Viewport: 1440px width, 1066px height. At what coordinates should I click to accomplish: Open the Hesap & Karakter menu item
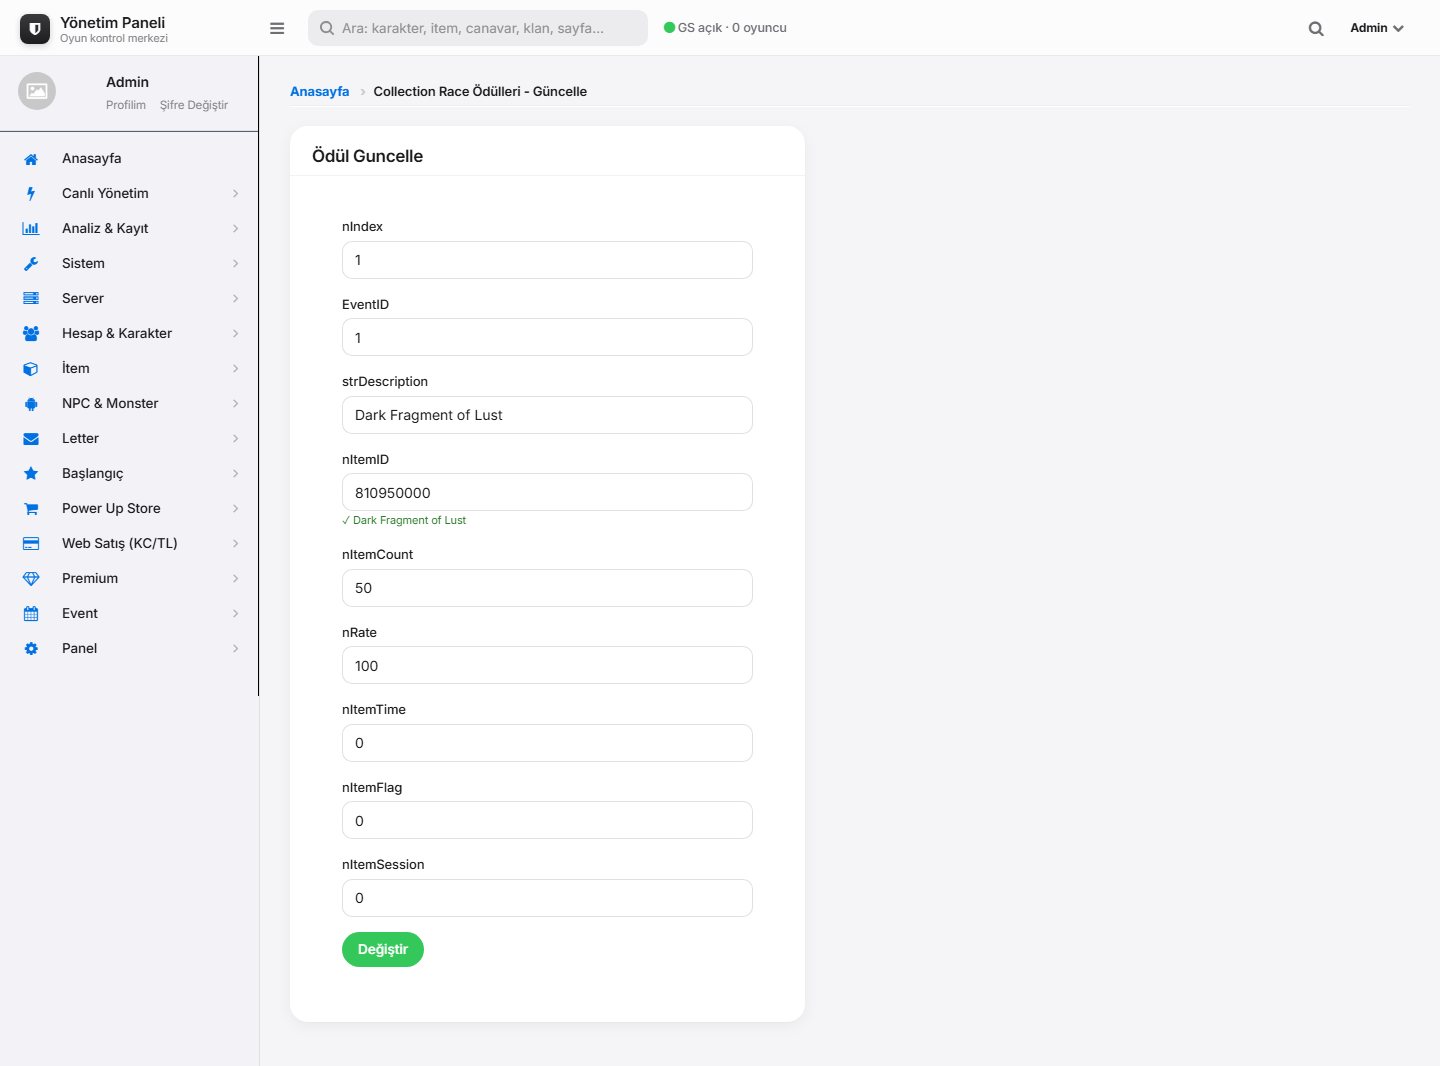pyautogui.click(x=130, y=334)
